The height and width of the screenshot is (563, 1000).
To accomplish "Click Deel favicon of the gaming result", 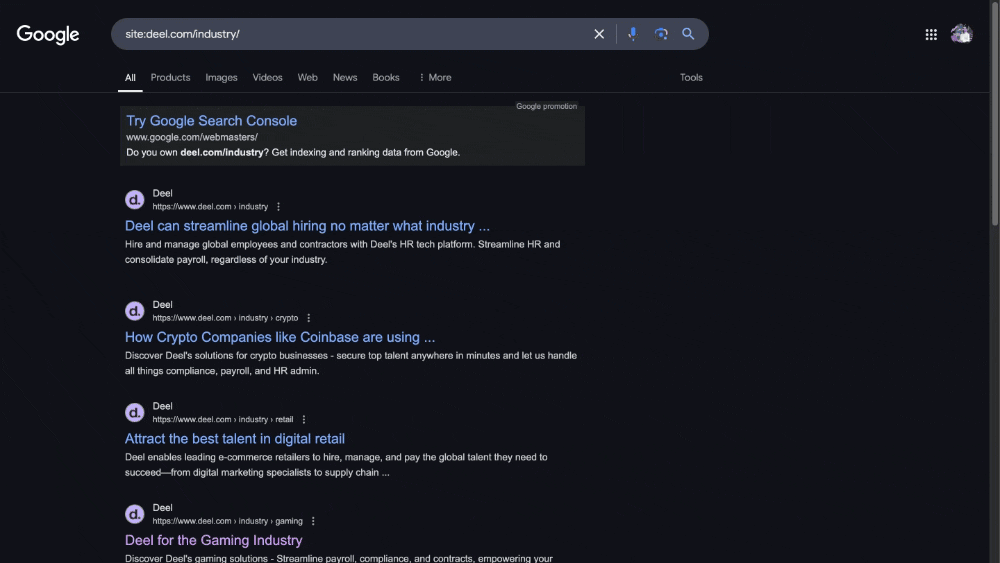I will tap(135, 514).
